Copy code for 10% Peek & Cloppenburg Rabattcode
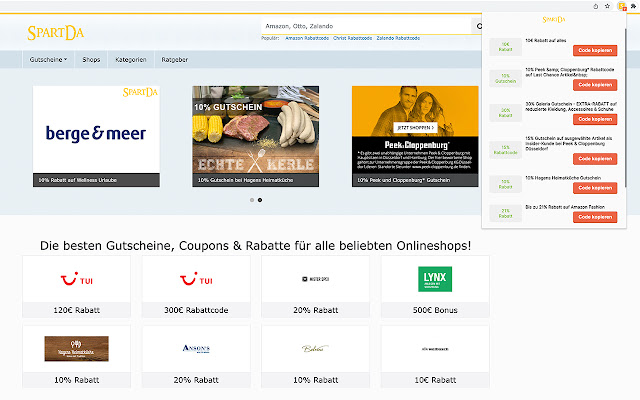The image size is (640, 400). [x=595, y=85]
